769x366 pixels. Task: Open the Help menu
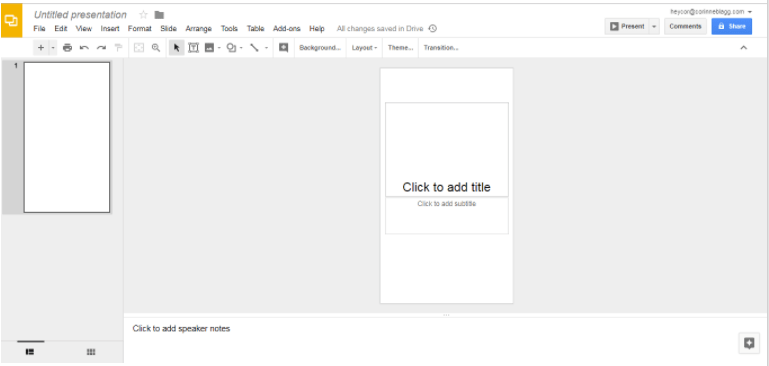[x=317, y=29]
